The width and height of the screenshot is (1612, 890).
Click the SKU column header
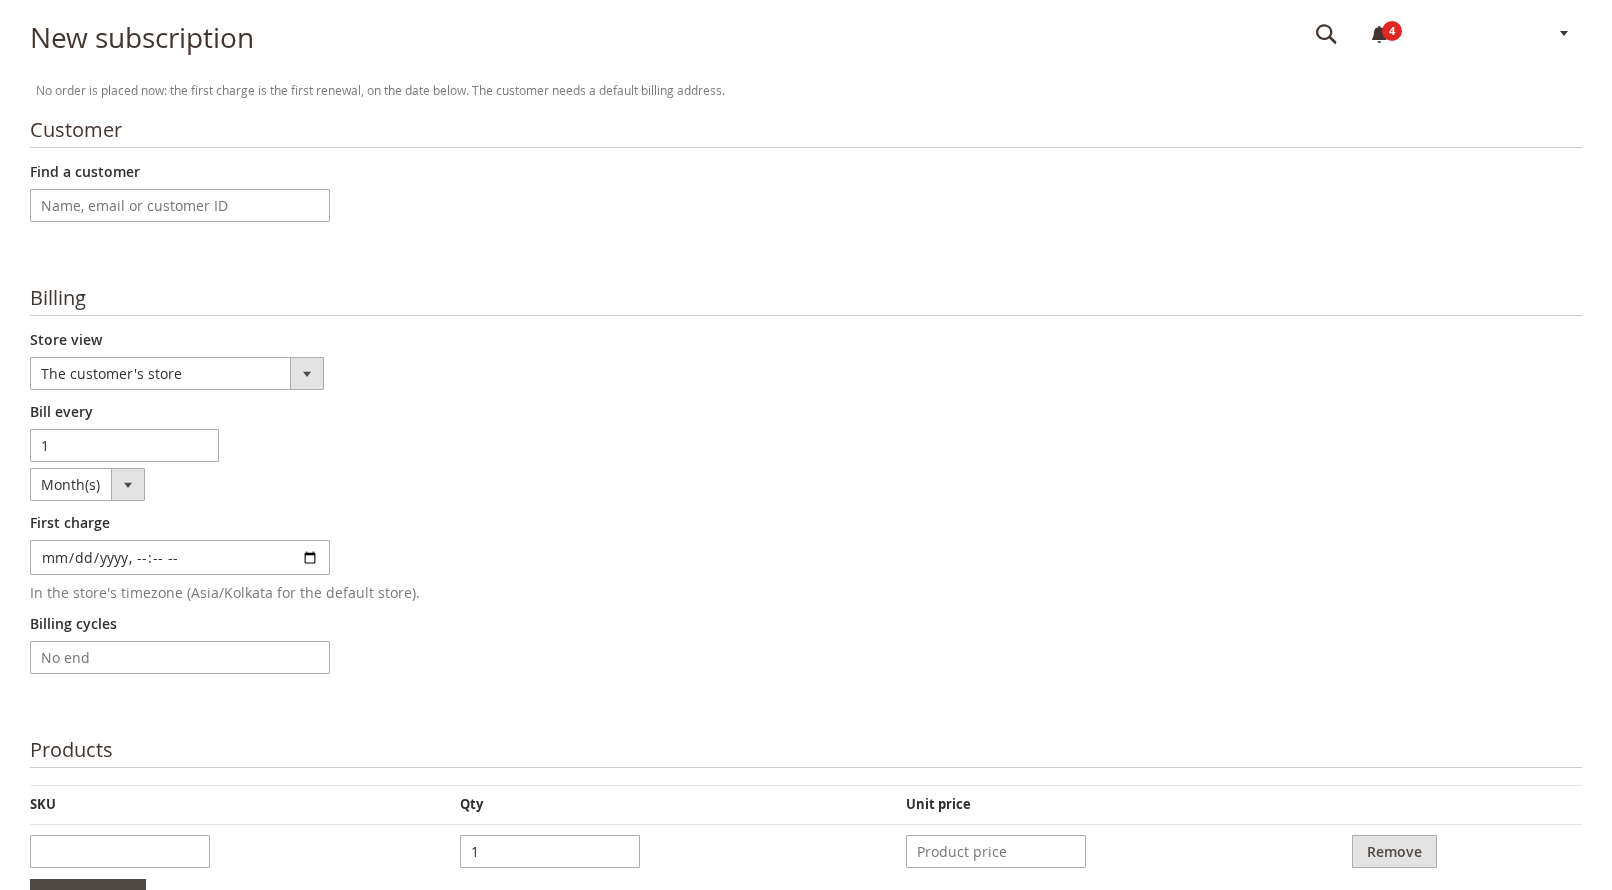(43, 804)
